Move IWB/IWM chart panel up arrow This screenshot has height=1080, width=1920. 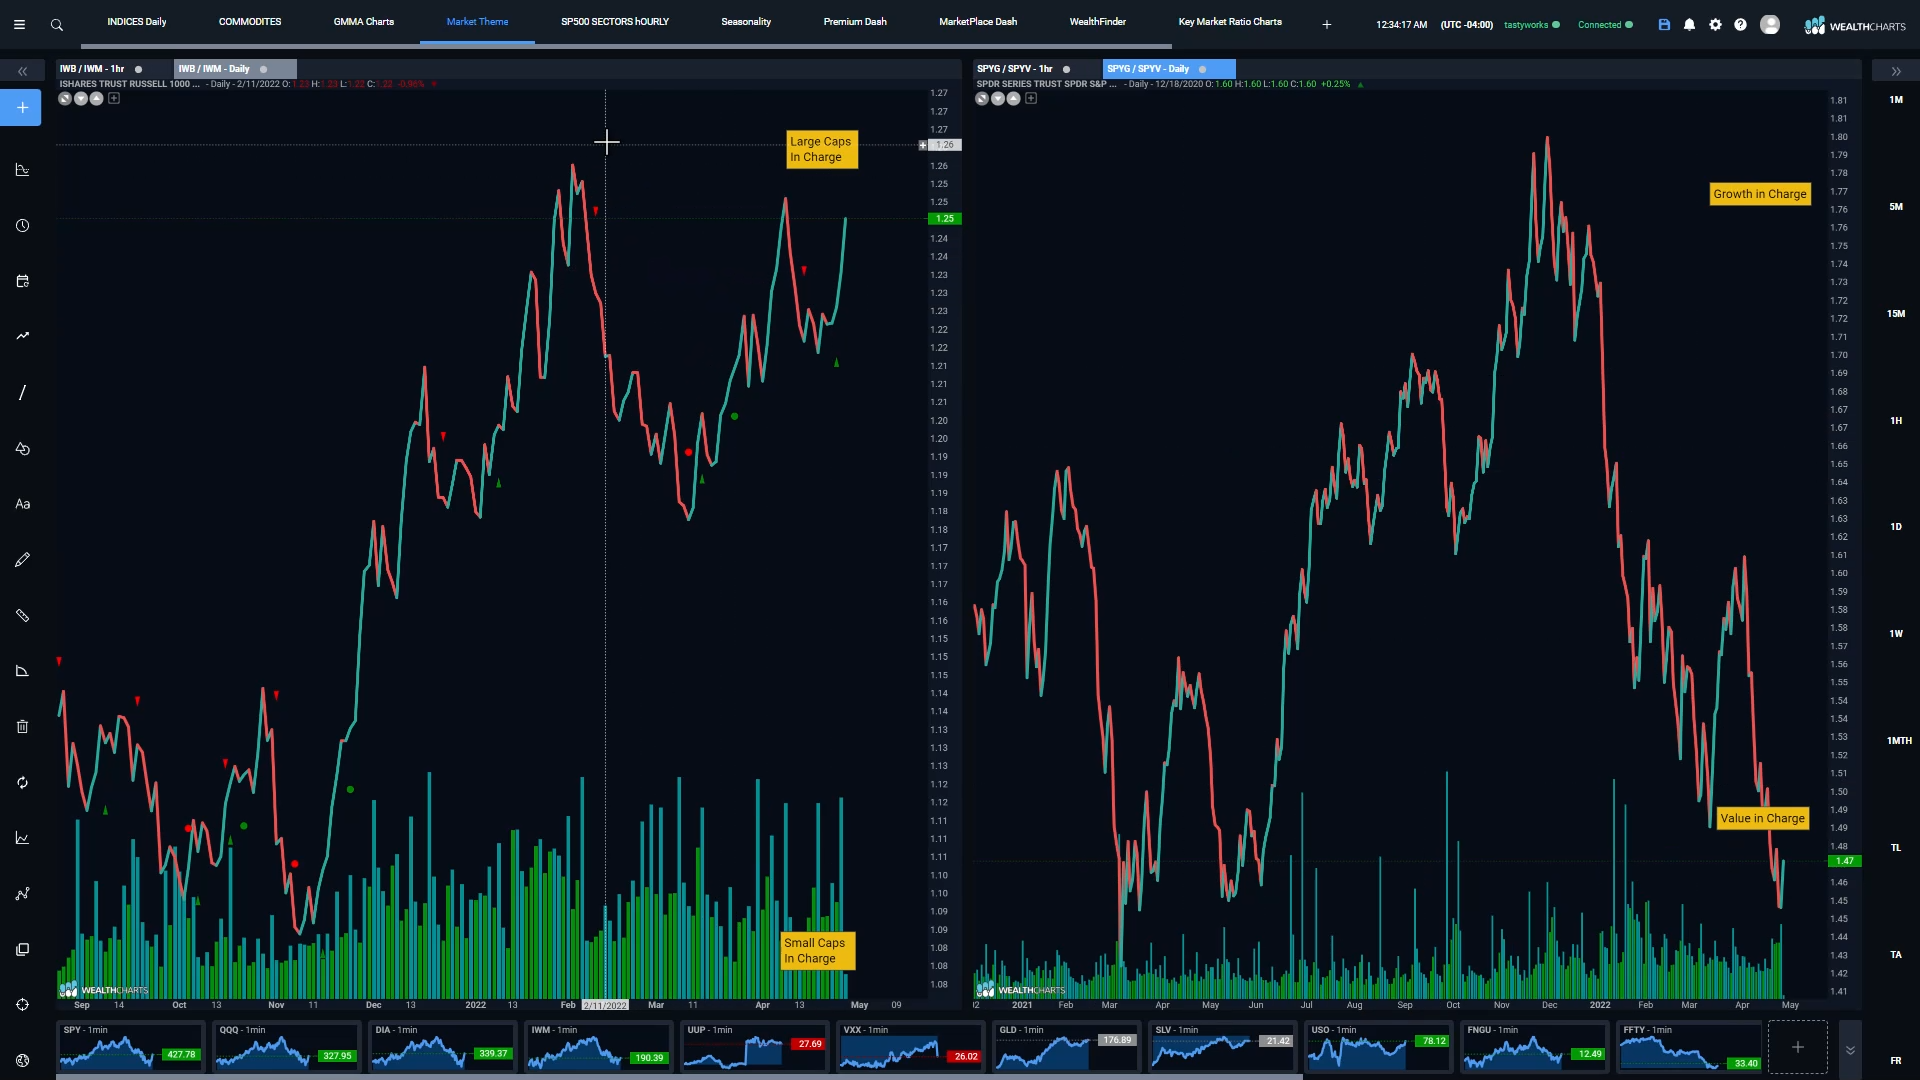[96, 98]
